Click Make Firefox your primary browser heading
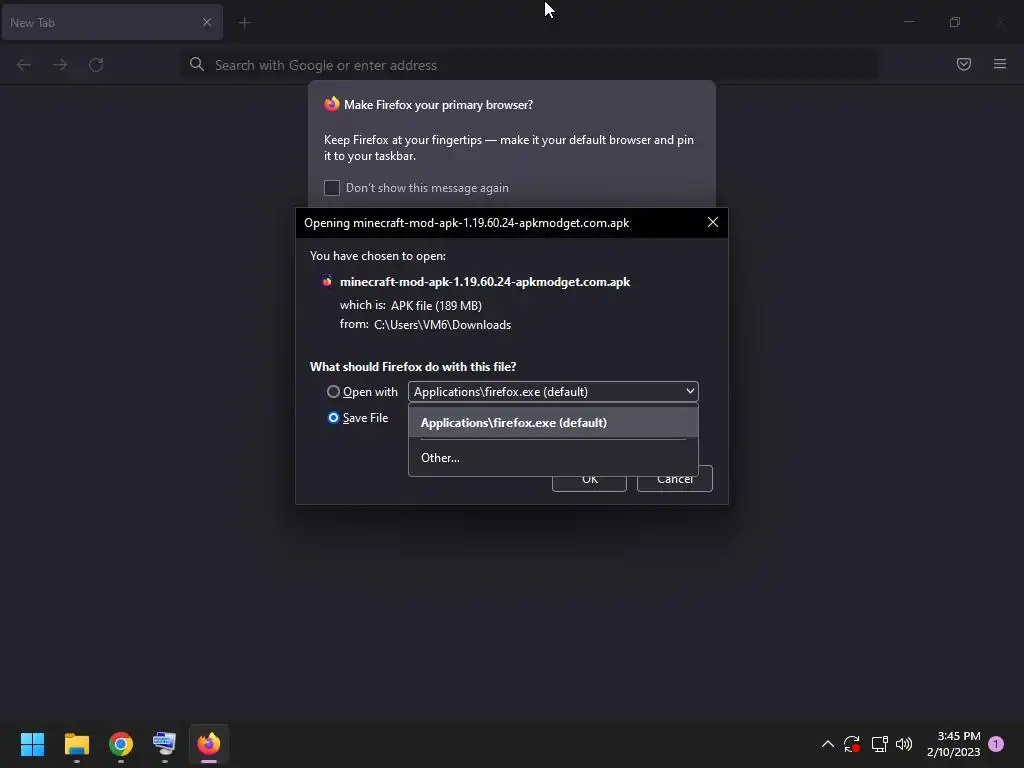Image resolution: width=1024 pixels, height=768 pixels. 438,105
